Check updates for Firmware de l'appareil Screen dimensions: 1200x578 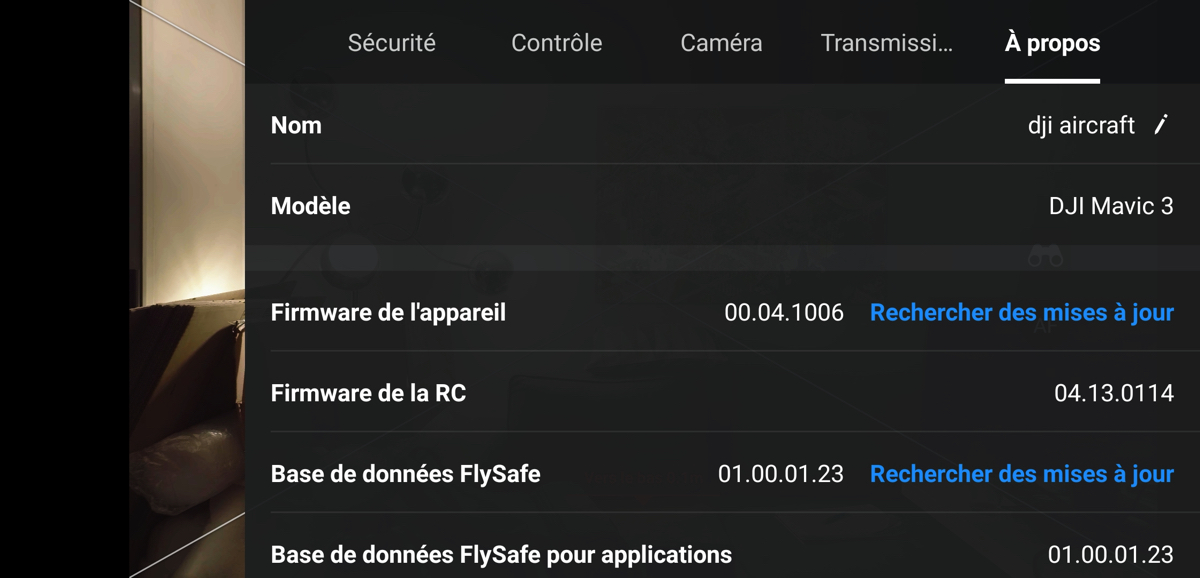click(1021, 313)
